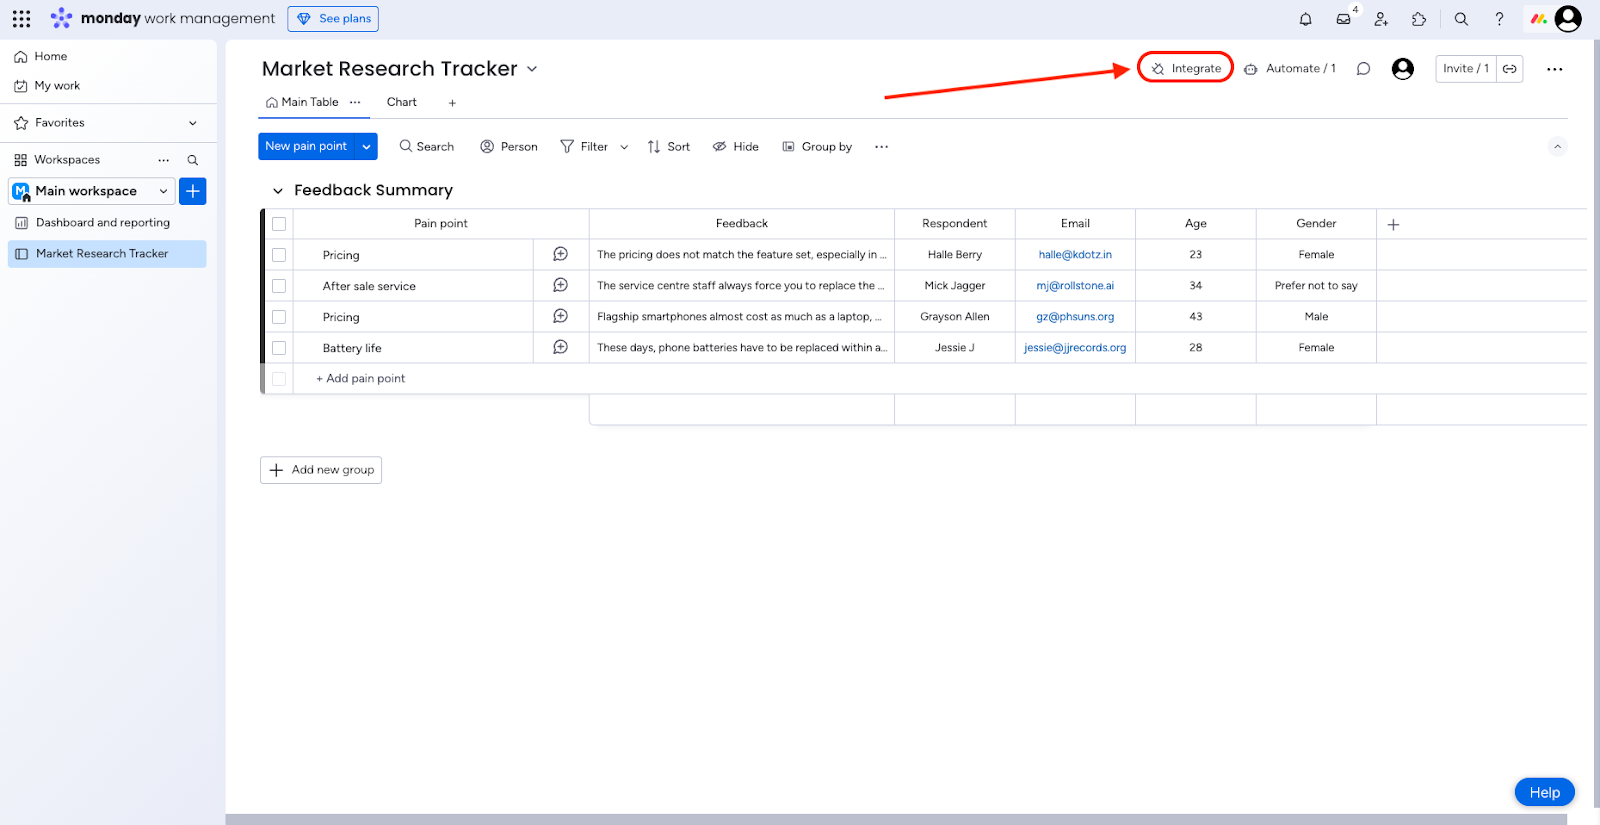Tick the checkbox for After sale service row

coord(279,286)
